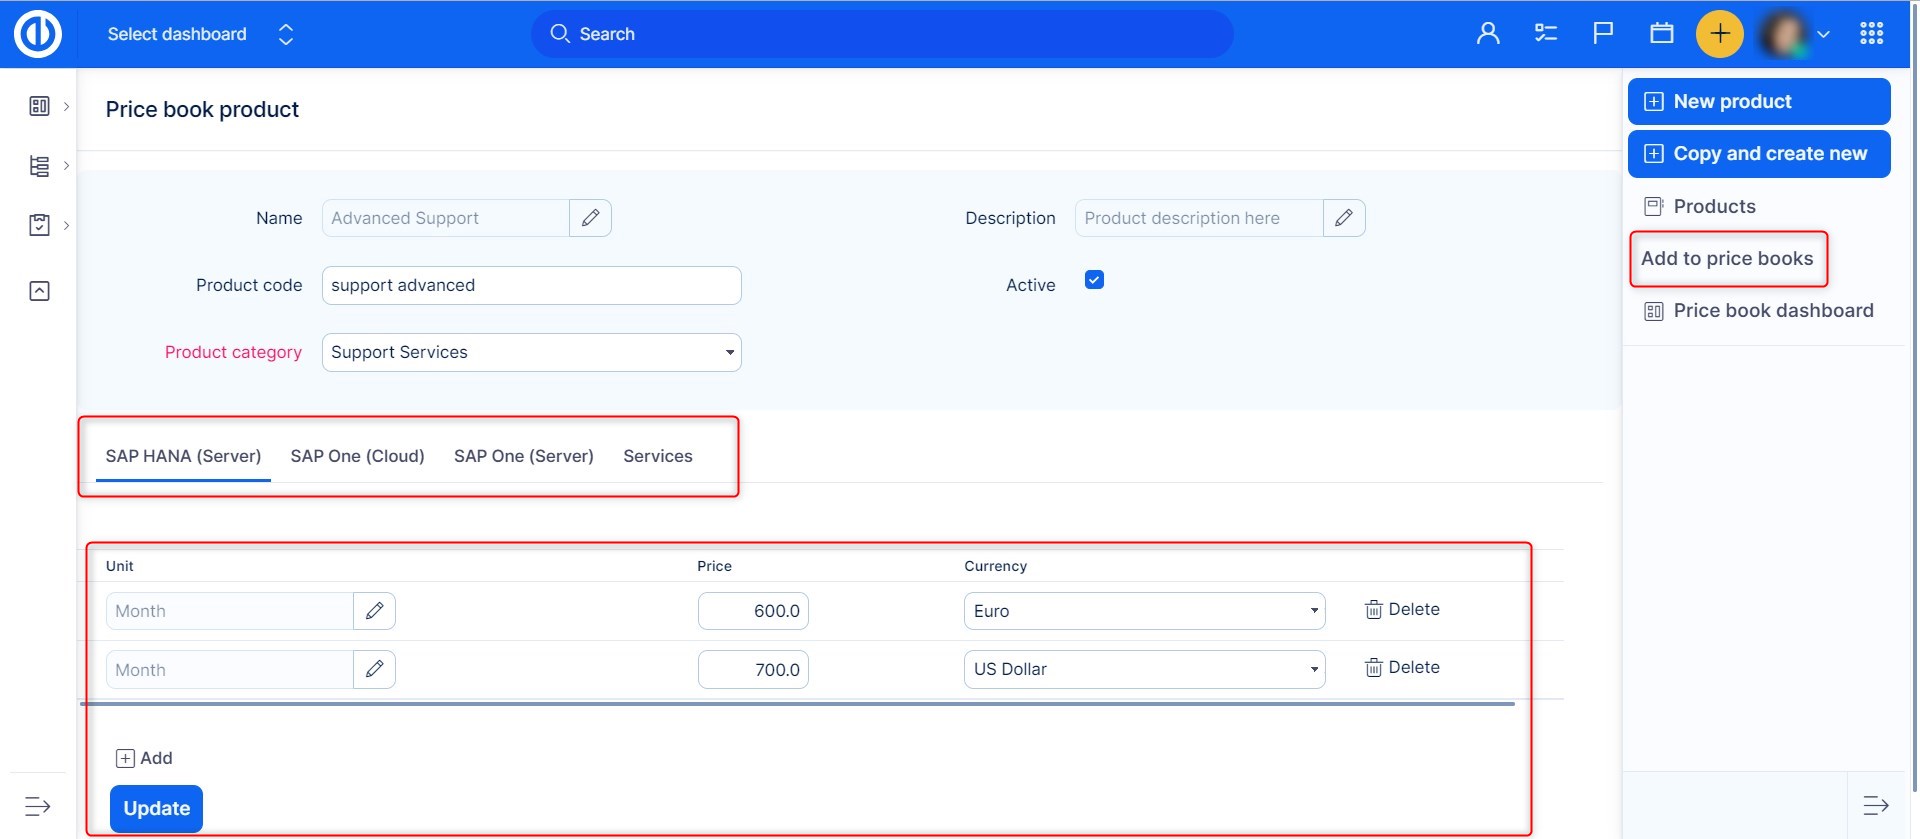Open the Euro currency dropdown
The height and width of the screenshot is (839, 1920).
pos(1144,611)
